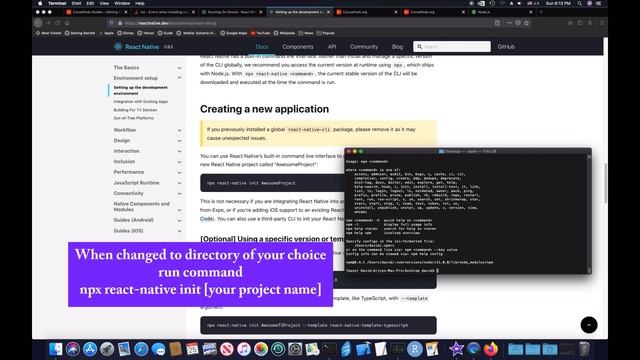Screen dimensions: 640x360
Task: Open the App Store dock icon
Action: 90,349
